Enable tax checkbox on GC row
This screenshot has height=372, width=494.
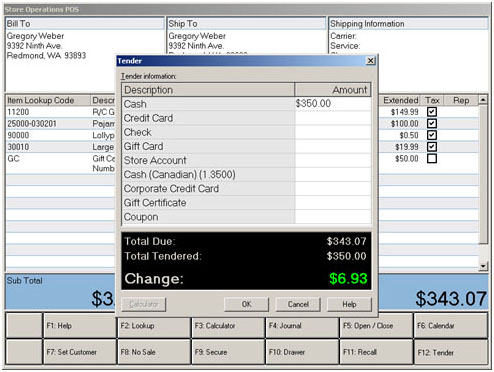click(432, 158)
